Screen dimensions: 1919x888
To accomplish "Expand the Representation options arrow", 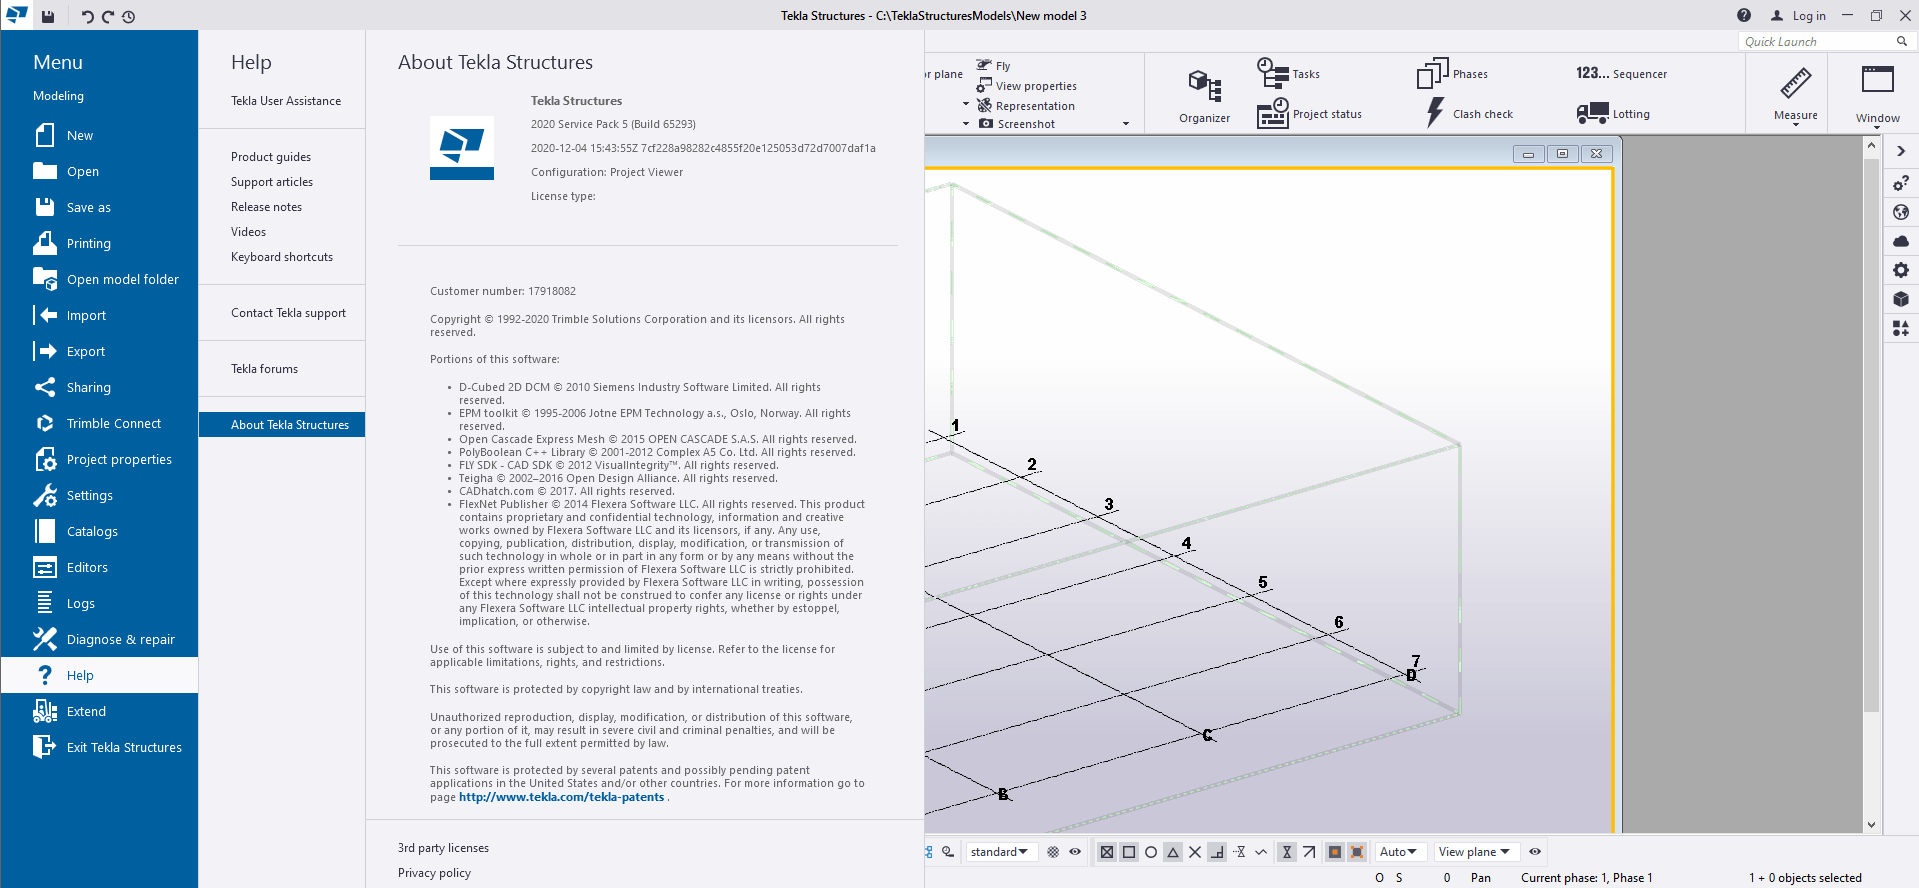I will click(966, 104).
